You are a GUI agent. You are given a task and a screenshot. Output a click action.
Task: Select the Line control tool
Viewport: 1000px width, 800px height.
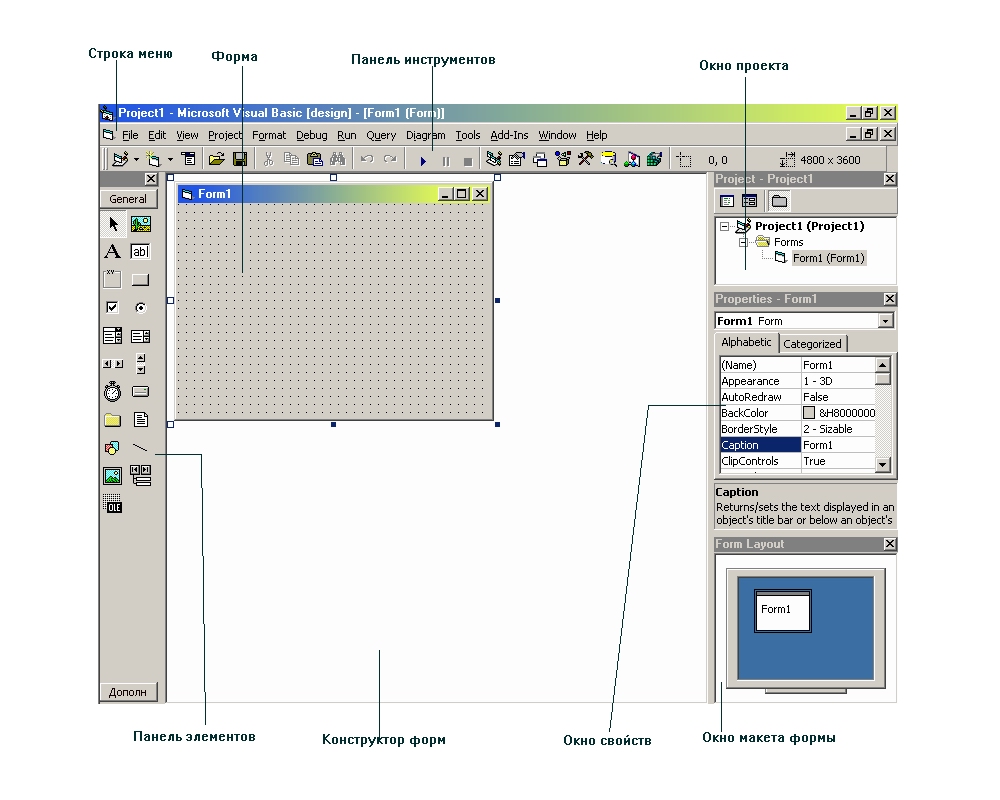tap(140, 448)
